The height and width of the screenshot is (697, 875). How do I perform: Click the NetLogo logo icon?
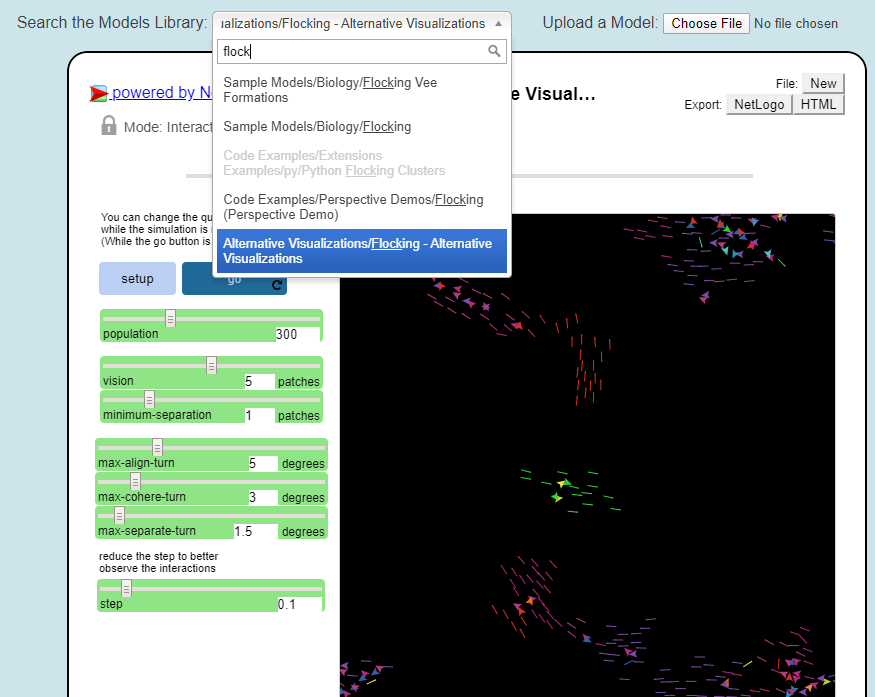click(x=99, y=94)
